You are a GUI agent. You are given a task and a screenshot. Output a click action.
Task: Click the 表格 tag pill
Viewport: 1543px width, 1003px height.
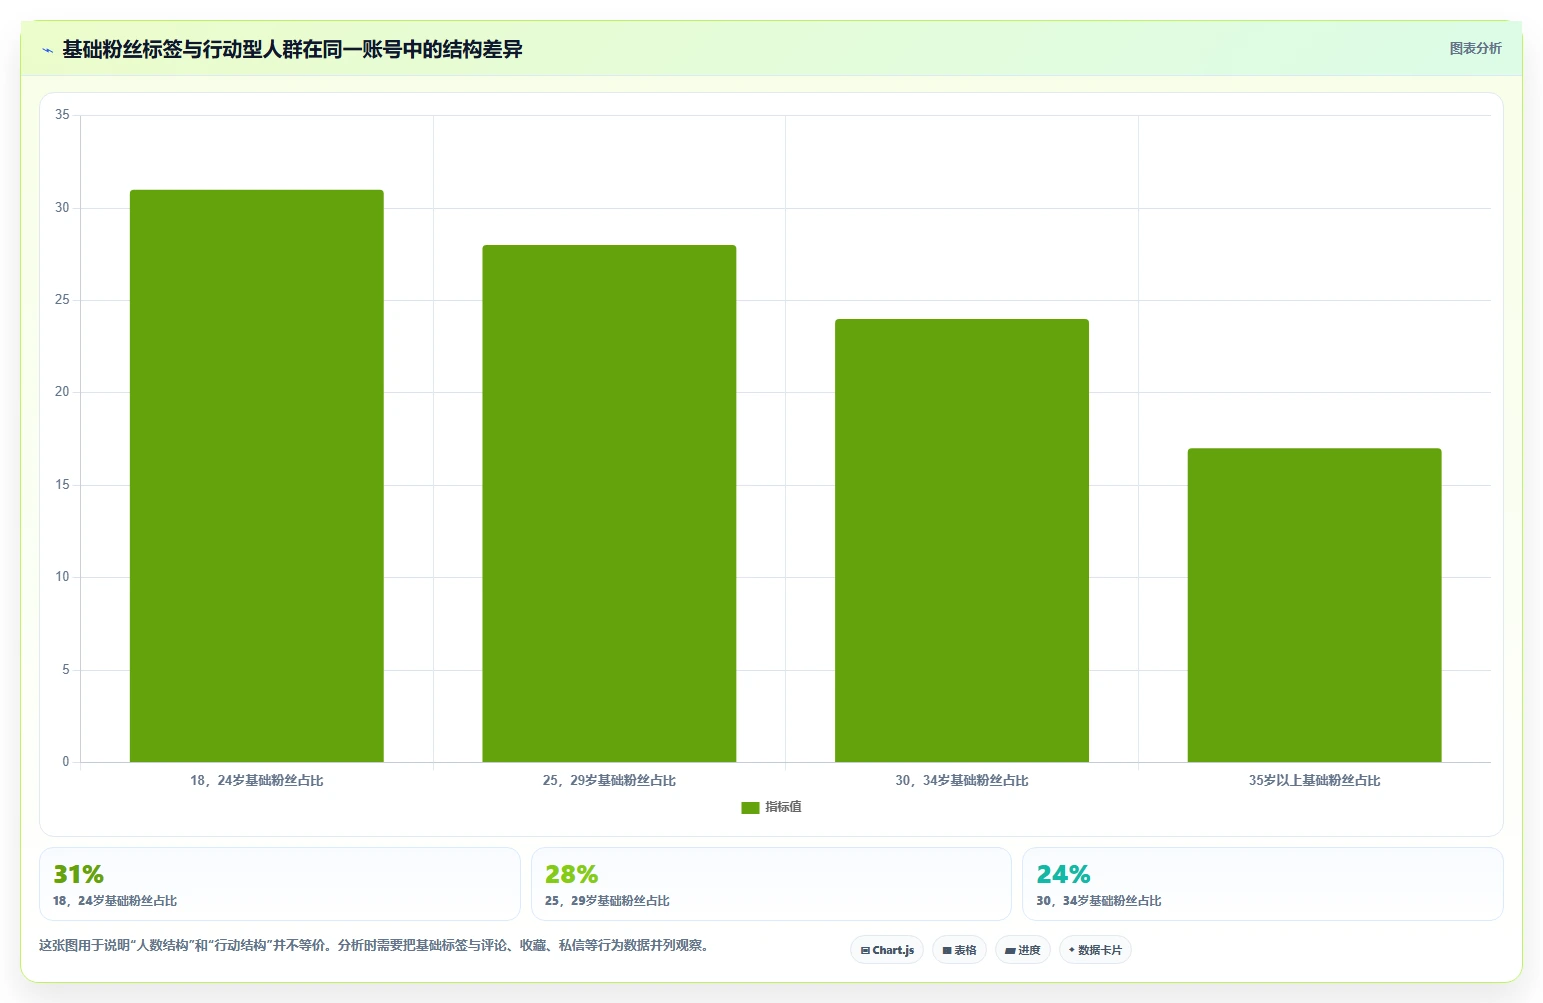tap(959, 950)
